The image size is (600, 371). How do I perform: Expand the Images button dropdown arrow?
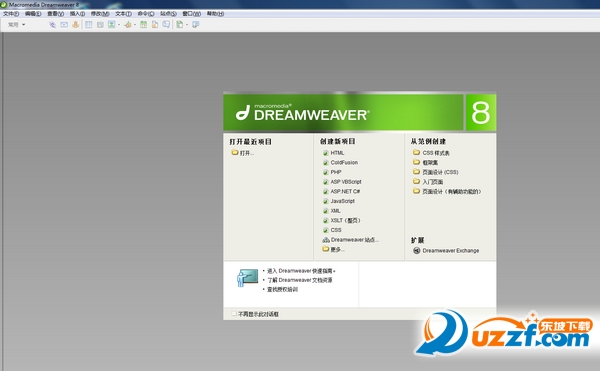point(119,25)
